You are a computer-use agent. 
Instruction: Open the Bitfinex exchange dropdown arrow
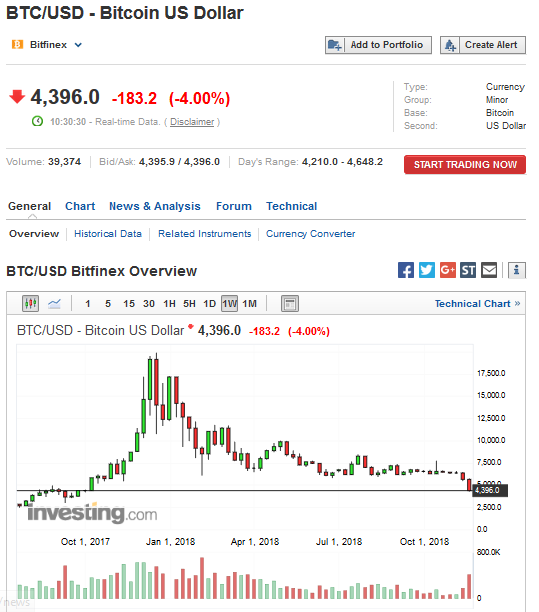(x=78, y=45)
